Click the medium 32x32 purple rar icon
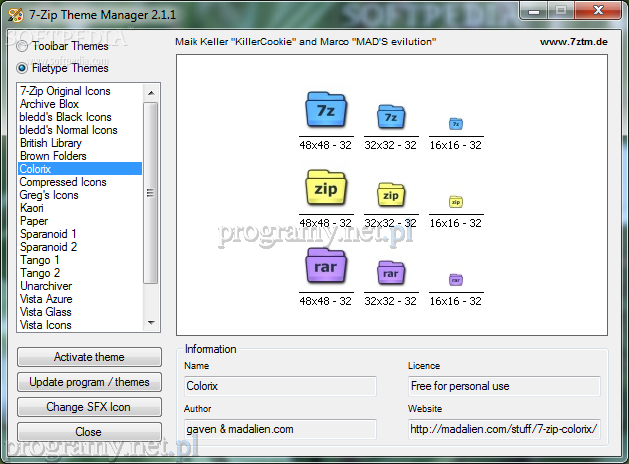The image size is (629, 464). (x=390, y=273)
